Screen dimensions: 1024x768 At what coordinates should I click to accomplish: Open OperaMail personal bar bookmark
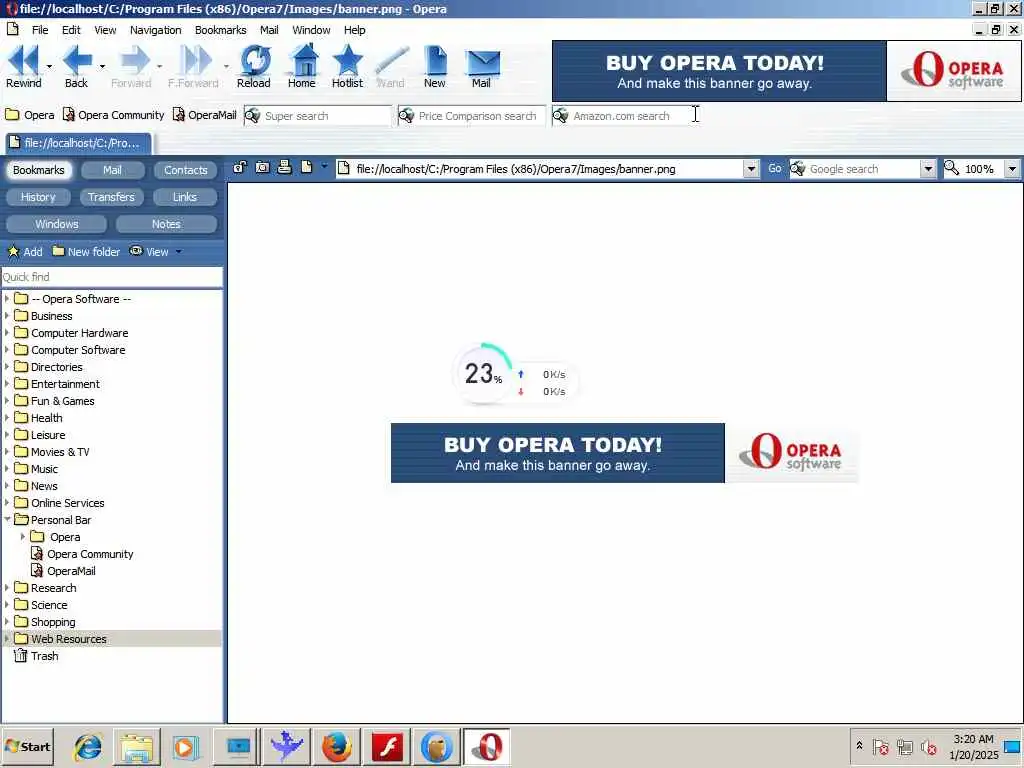tap(204, 115)
